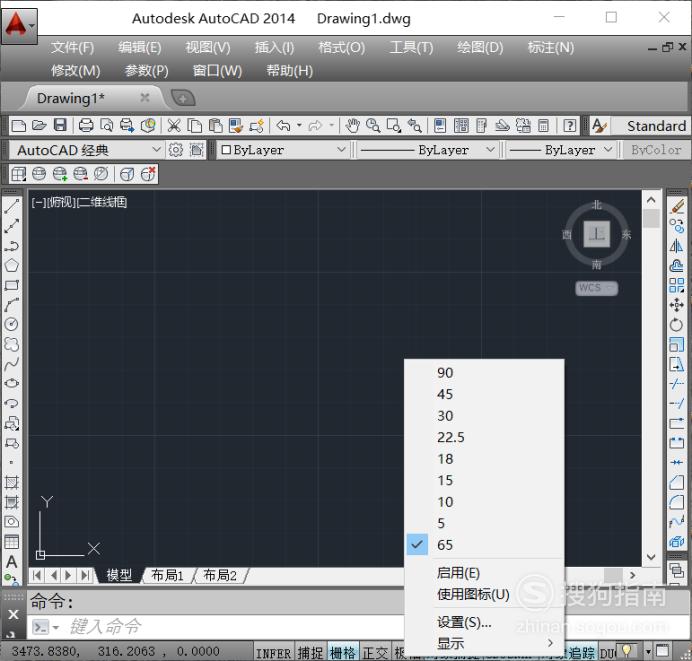Jump to first layout tab arrow
This screenshot has width=692, height=661.
37,575
